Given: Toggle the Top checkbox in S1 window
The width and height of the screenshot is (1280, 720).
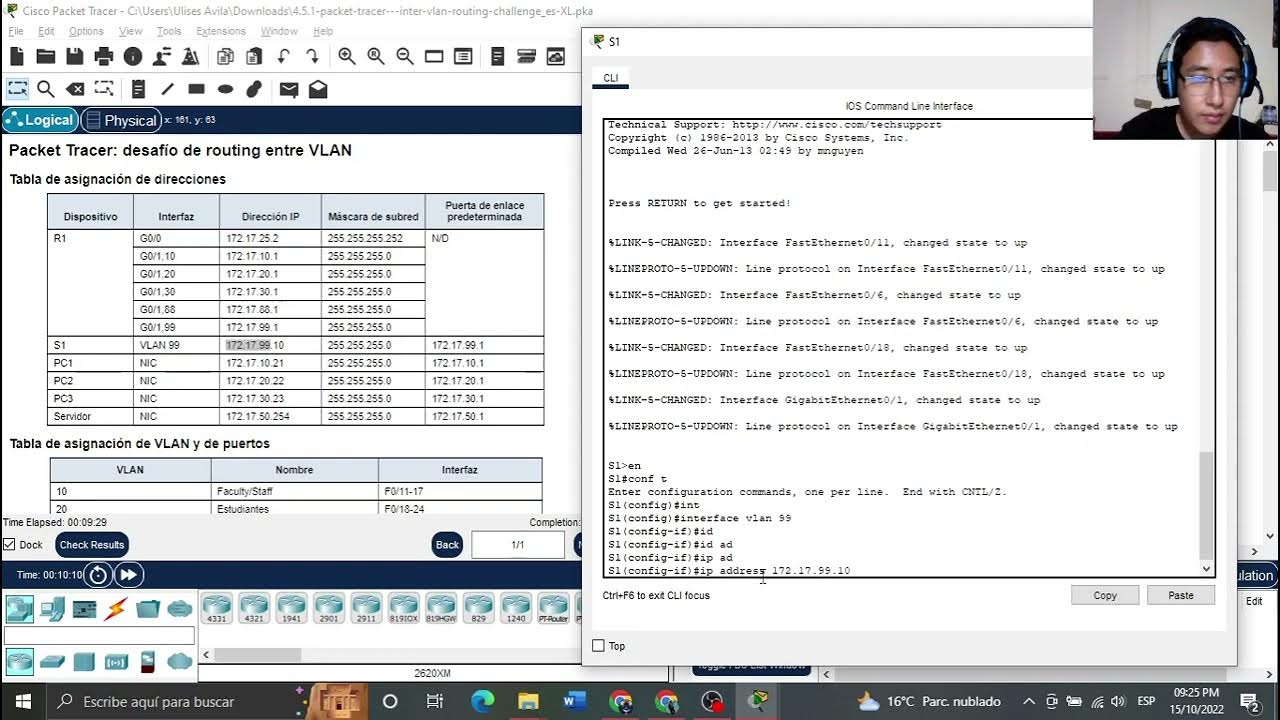Looking at the screenshot, I should 598,646.
